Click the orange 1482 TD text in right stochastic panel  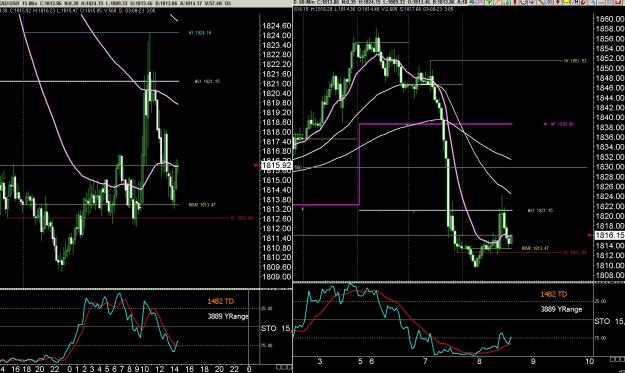[554, 294]
